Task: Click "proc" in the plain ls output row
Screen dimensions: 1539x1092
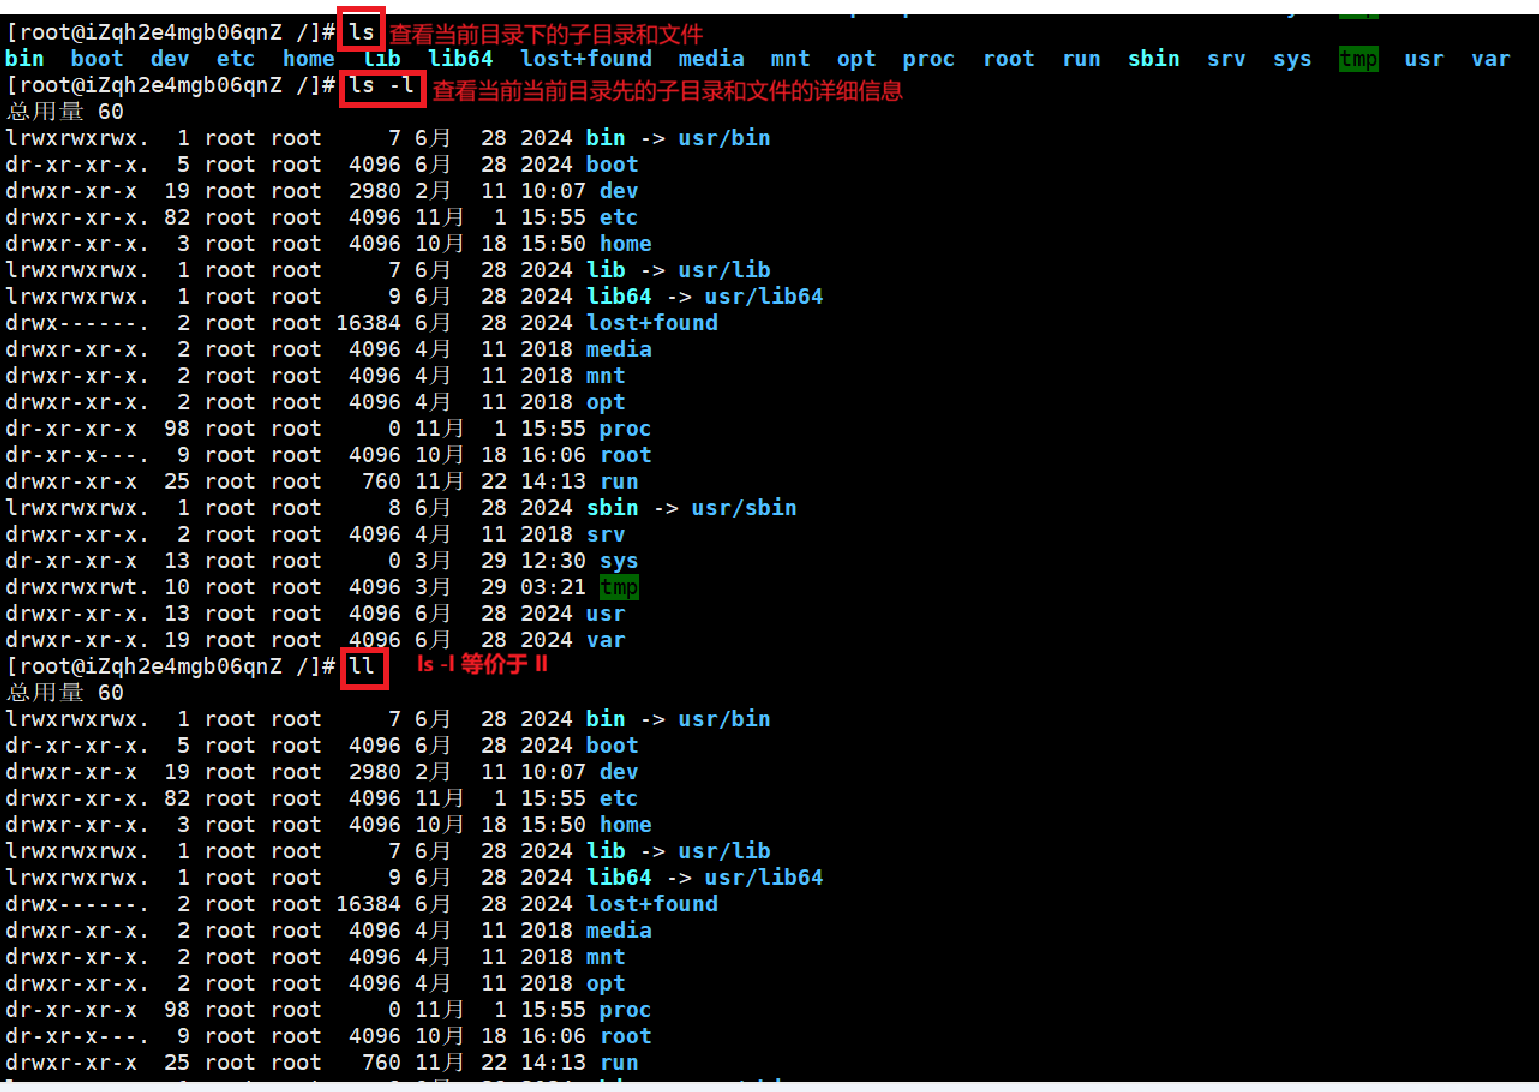Action: [x=929, y=59]
